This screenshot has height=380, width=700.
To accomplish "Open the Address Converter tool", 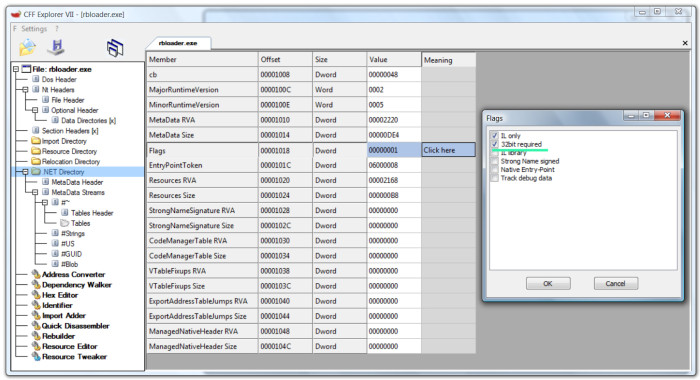I will (73, 275).
